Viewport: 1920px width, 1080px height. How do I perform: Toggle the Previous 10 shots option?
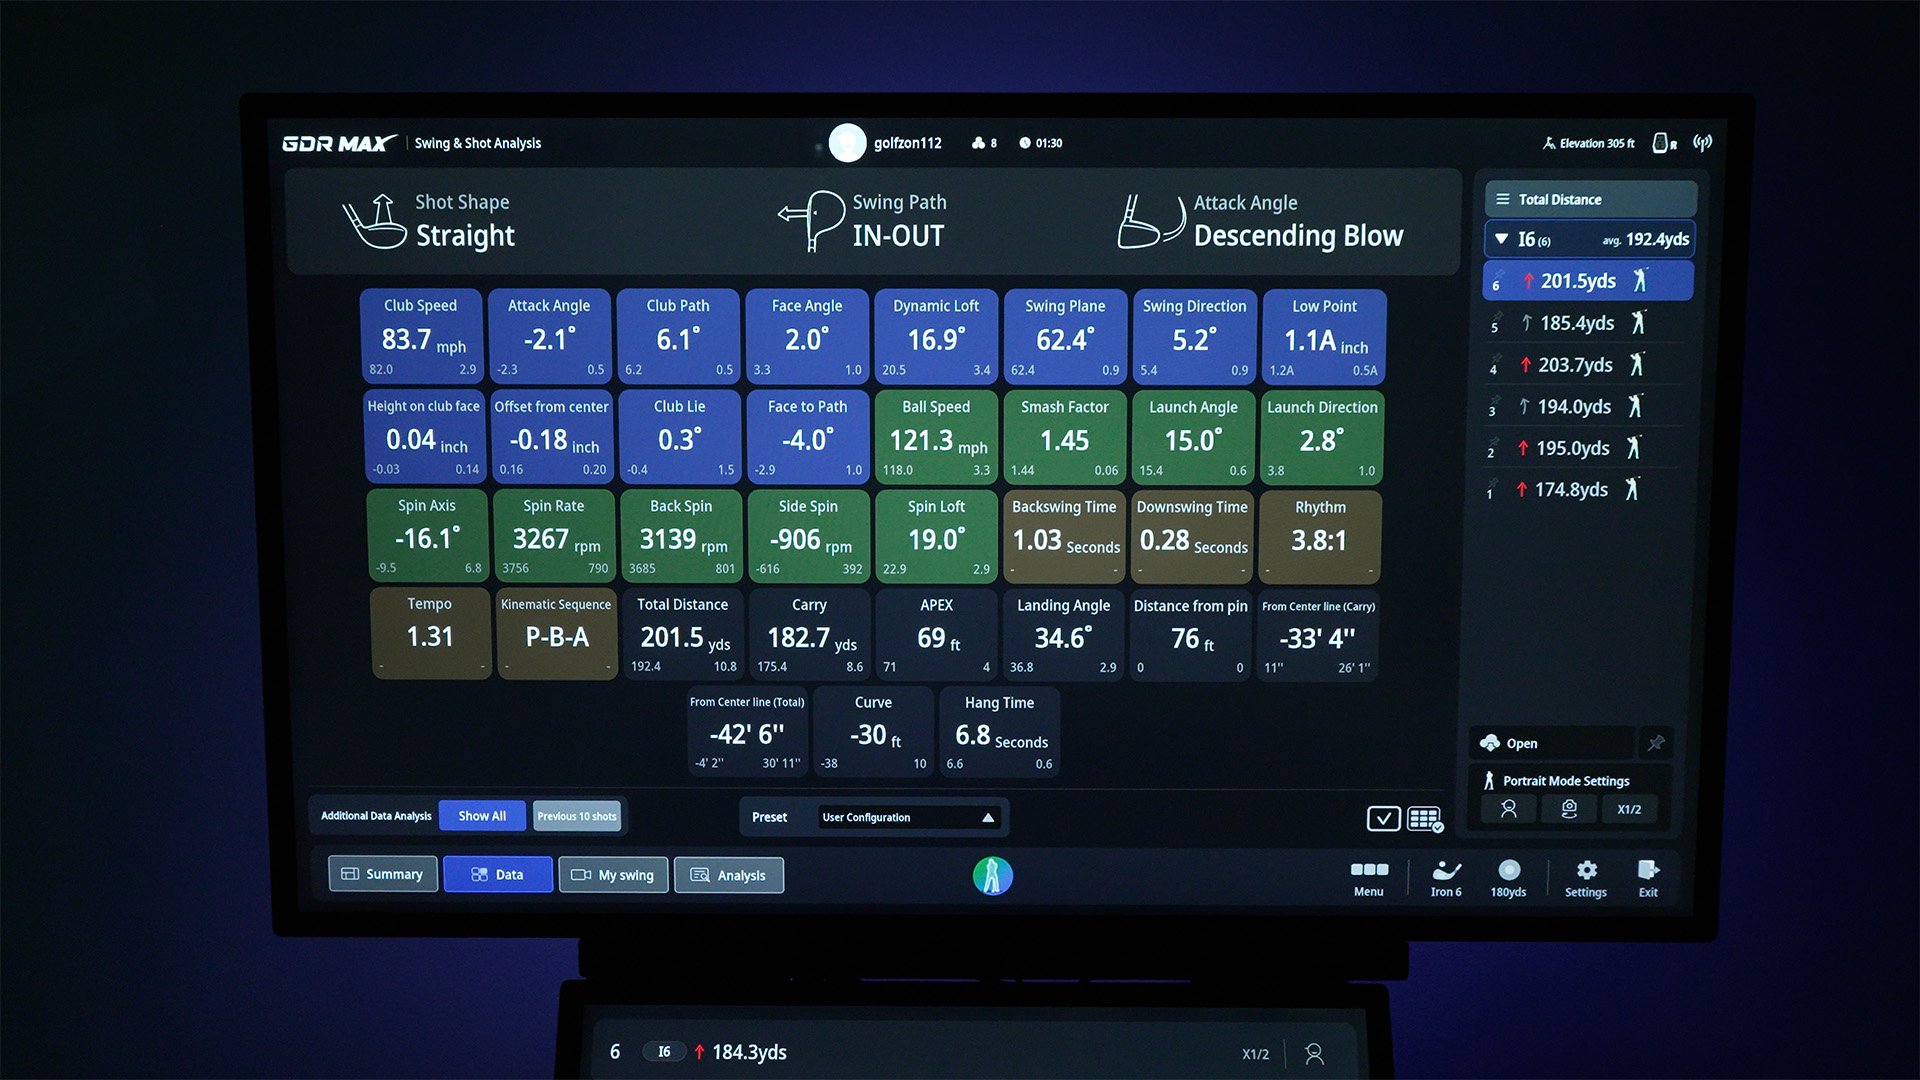pyautogui.click(x=577, y=816)
